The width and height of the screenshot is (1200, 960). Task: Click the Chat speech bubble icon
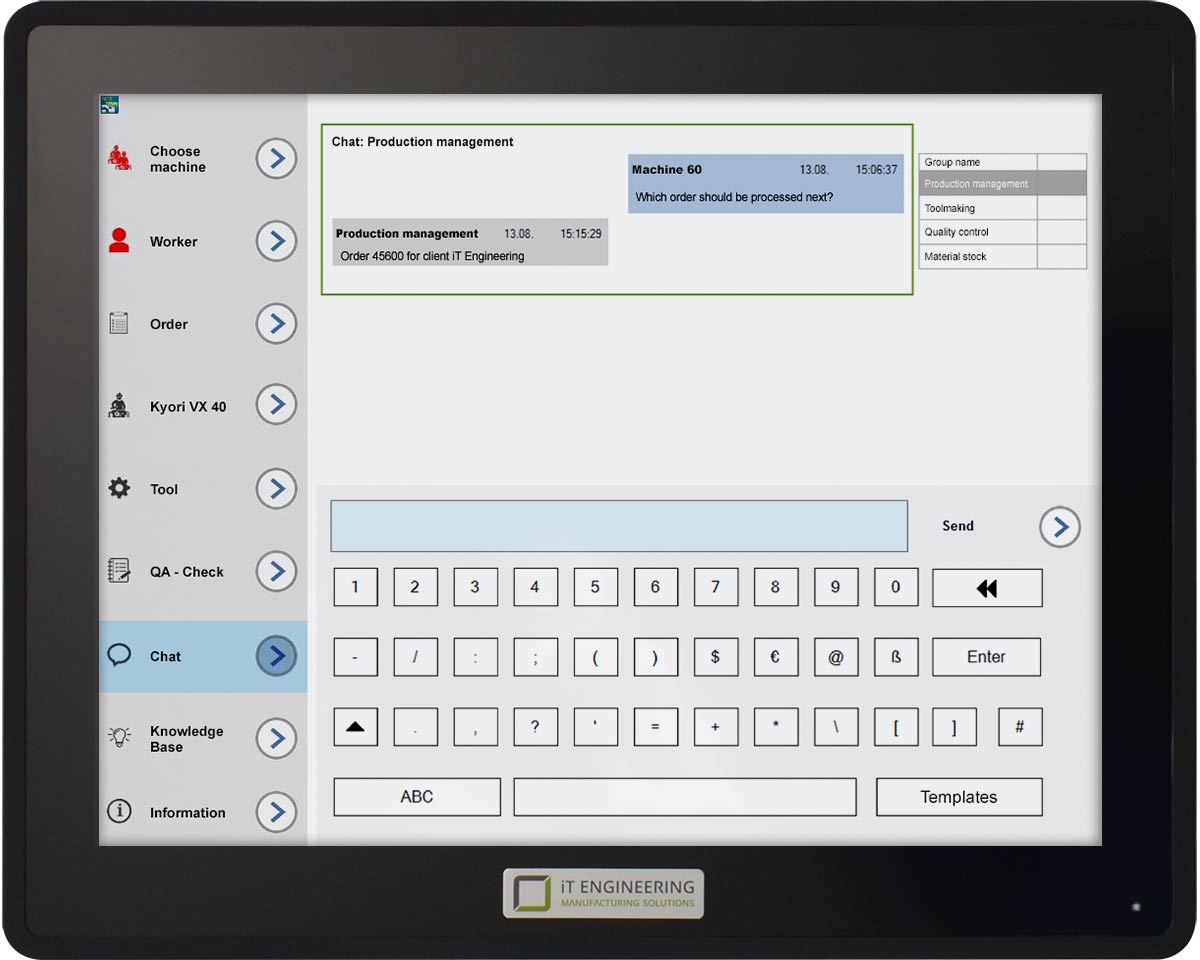[x=118, y=655]
